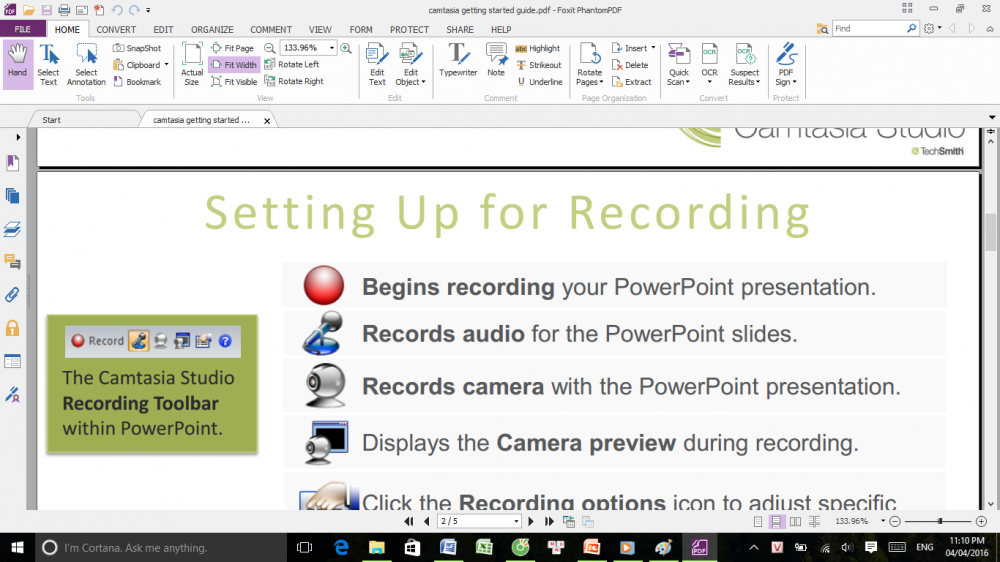Image resolution: width=1000 pixels, height=562 pixels.
Task: Rotate the view right
Action: (x=294, y=82)
